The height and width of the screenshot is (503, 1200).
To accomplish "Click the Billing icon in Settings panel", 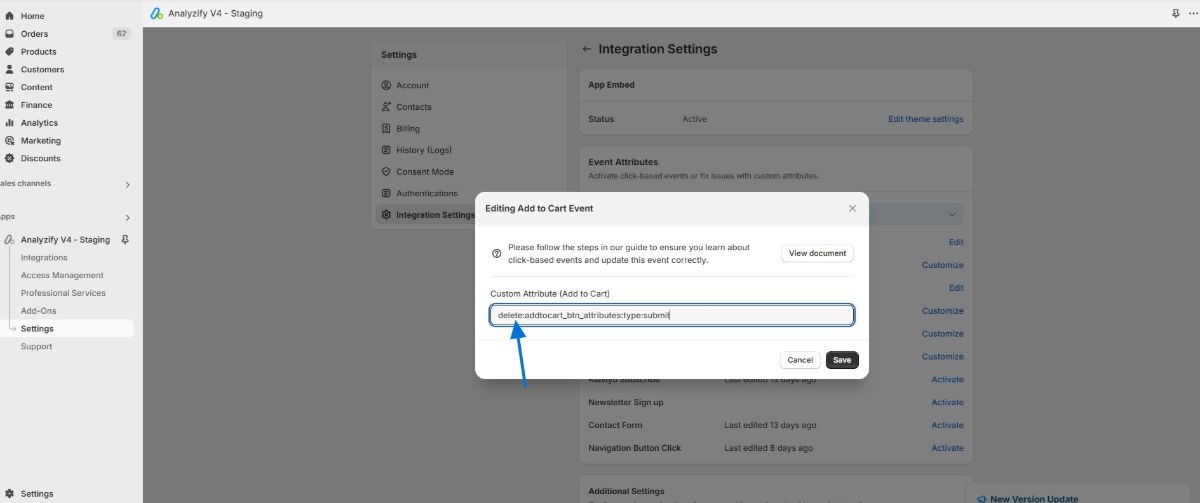I will (387, 129).
